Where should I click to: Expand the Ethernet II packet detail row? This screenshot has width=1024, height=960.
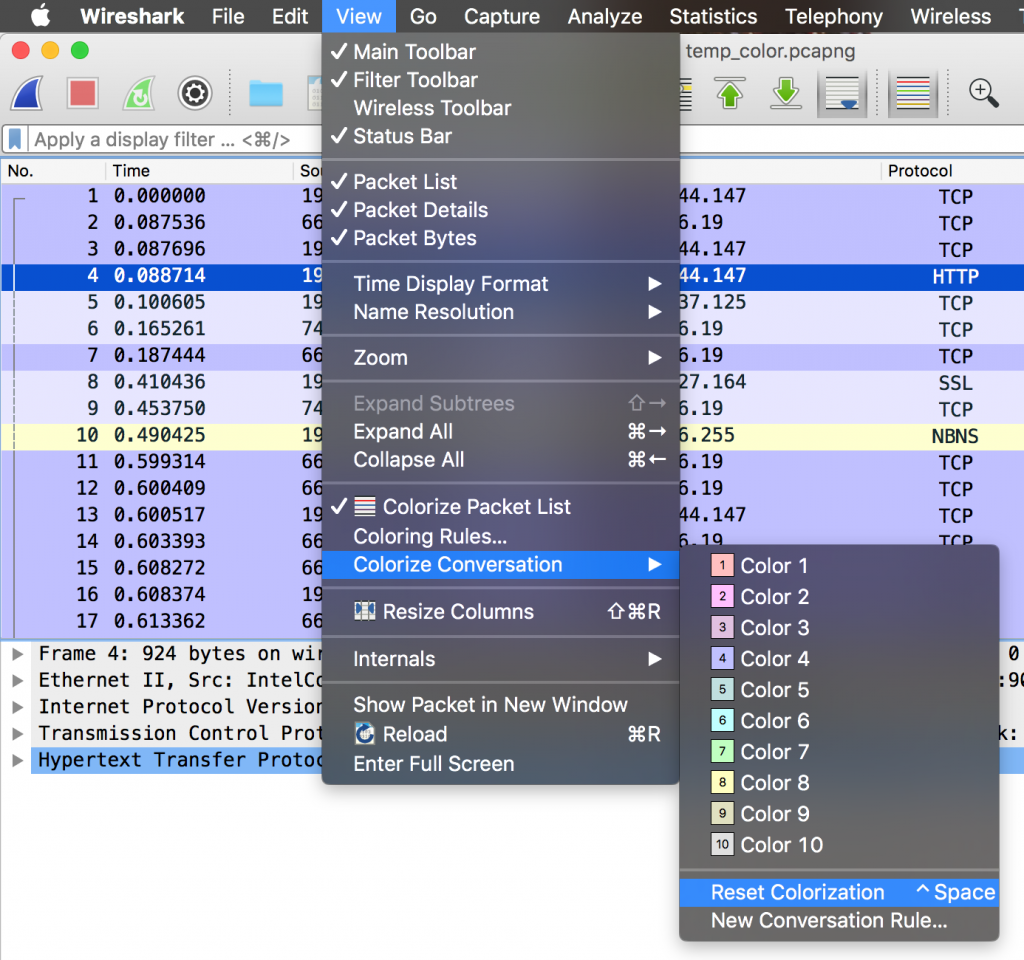17,680
